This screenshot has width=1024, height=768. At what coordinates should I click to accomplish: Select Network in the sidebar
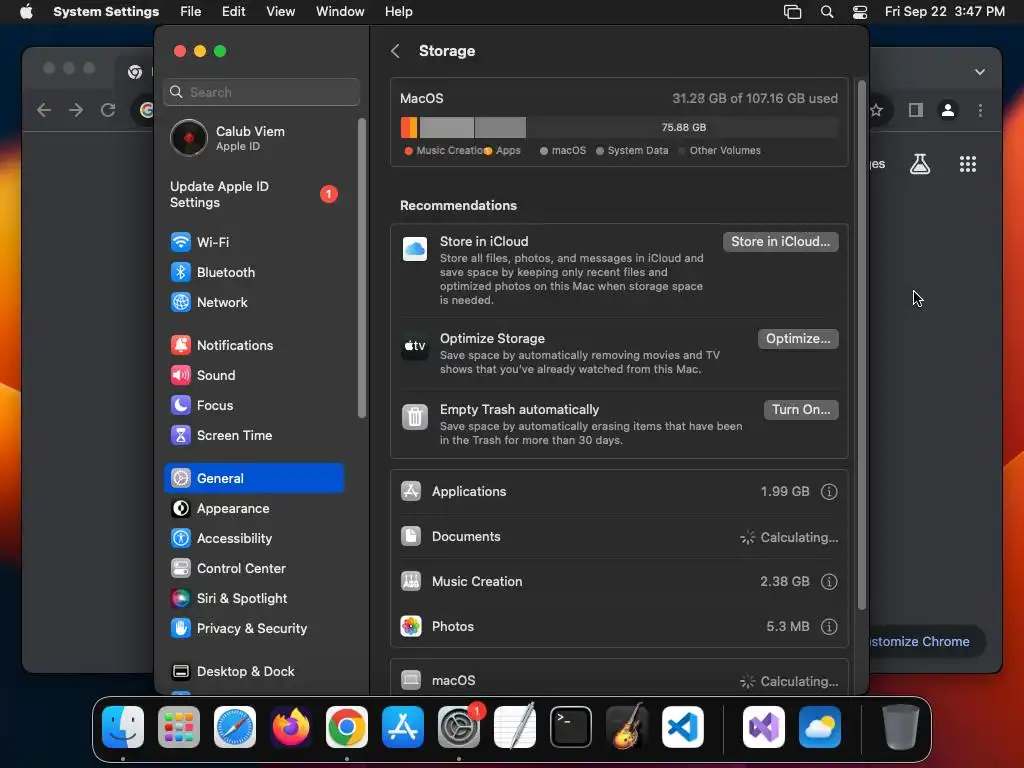(253, 302)
